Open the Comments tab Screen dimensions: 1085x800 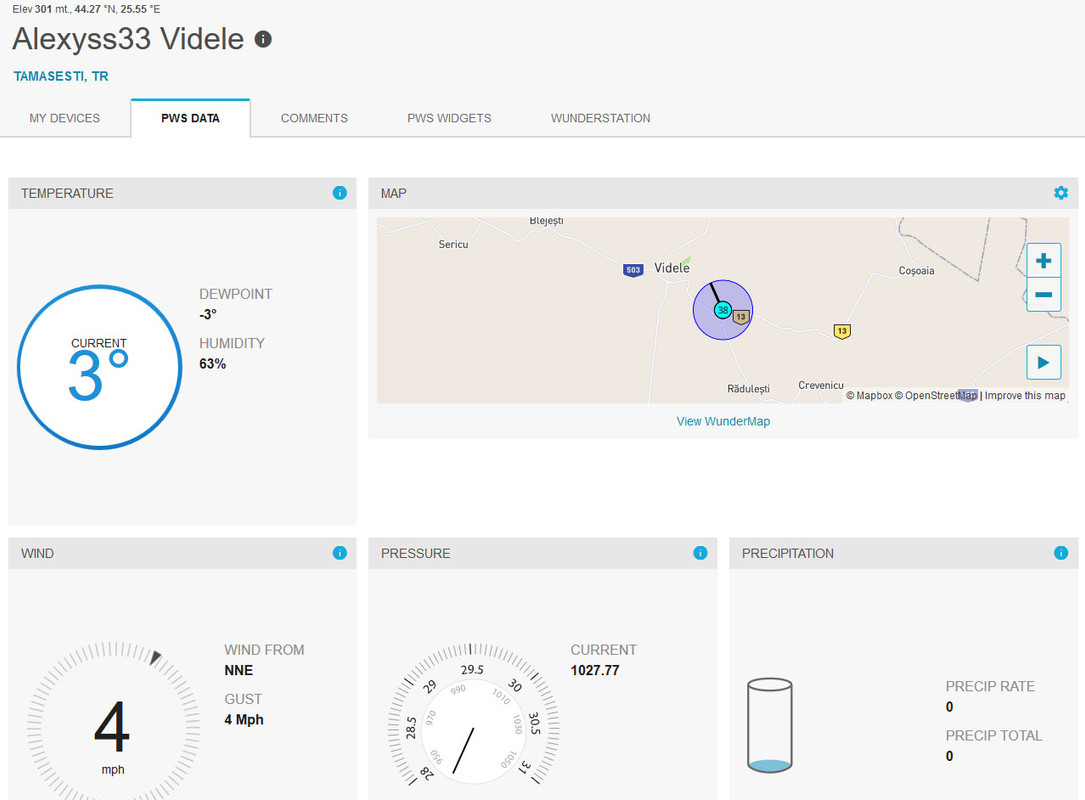314,118
